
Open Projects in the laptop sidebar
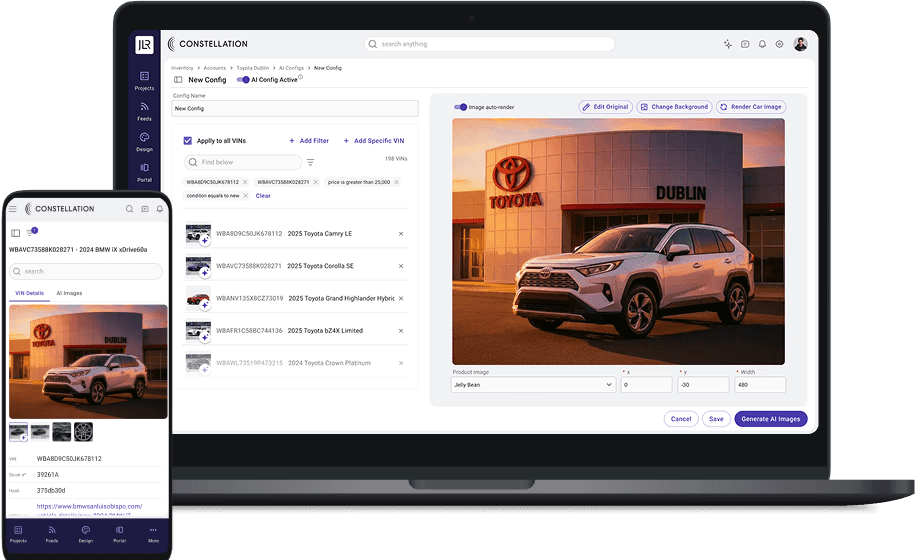point(144,81)
